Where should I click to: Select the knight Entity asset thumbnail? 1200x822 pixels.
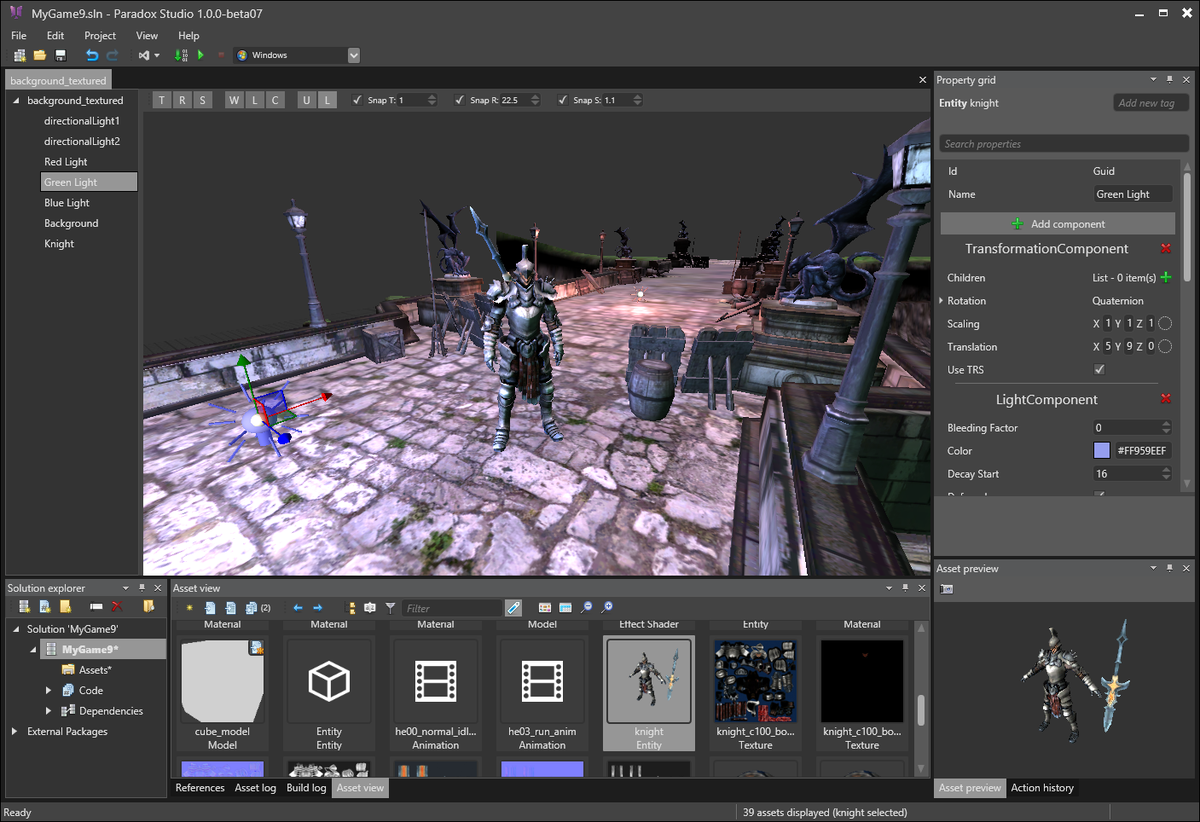click(649, 694)
